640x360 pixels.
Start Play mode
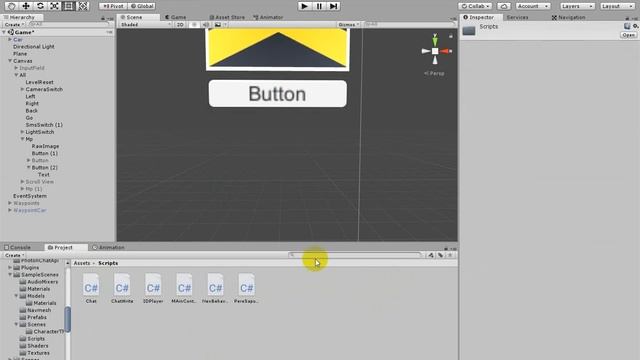(304, 6)
